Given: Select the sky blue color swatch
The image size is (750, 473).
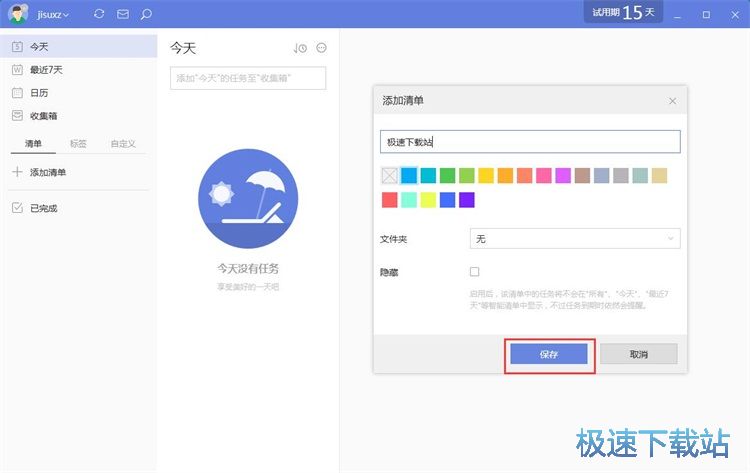Looking at the screenshot, I should 409,176.
